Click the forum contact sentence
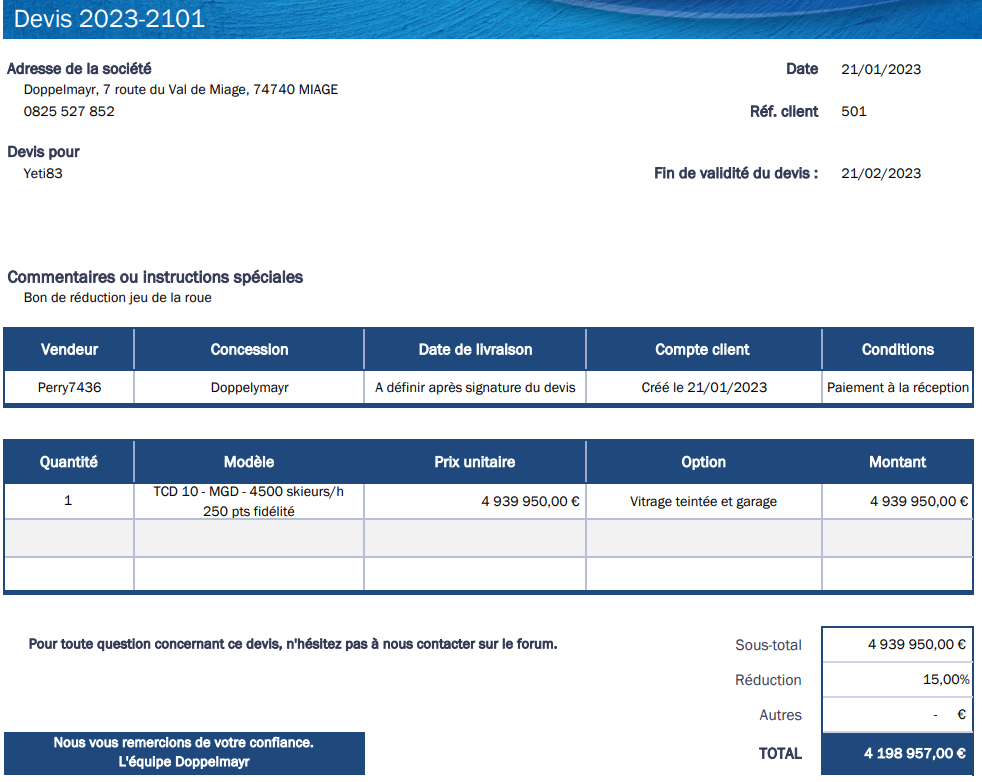 [x=293, y=644]
